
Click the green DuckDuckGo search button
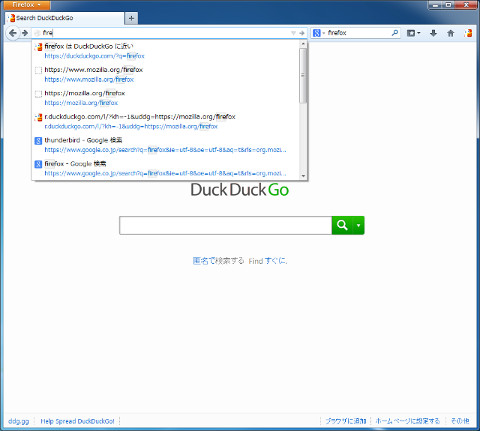342,225
